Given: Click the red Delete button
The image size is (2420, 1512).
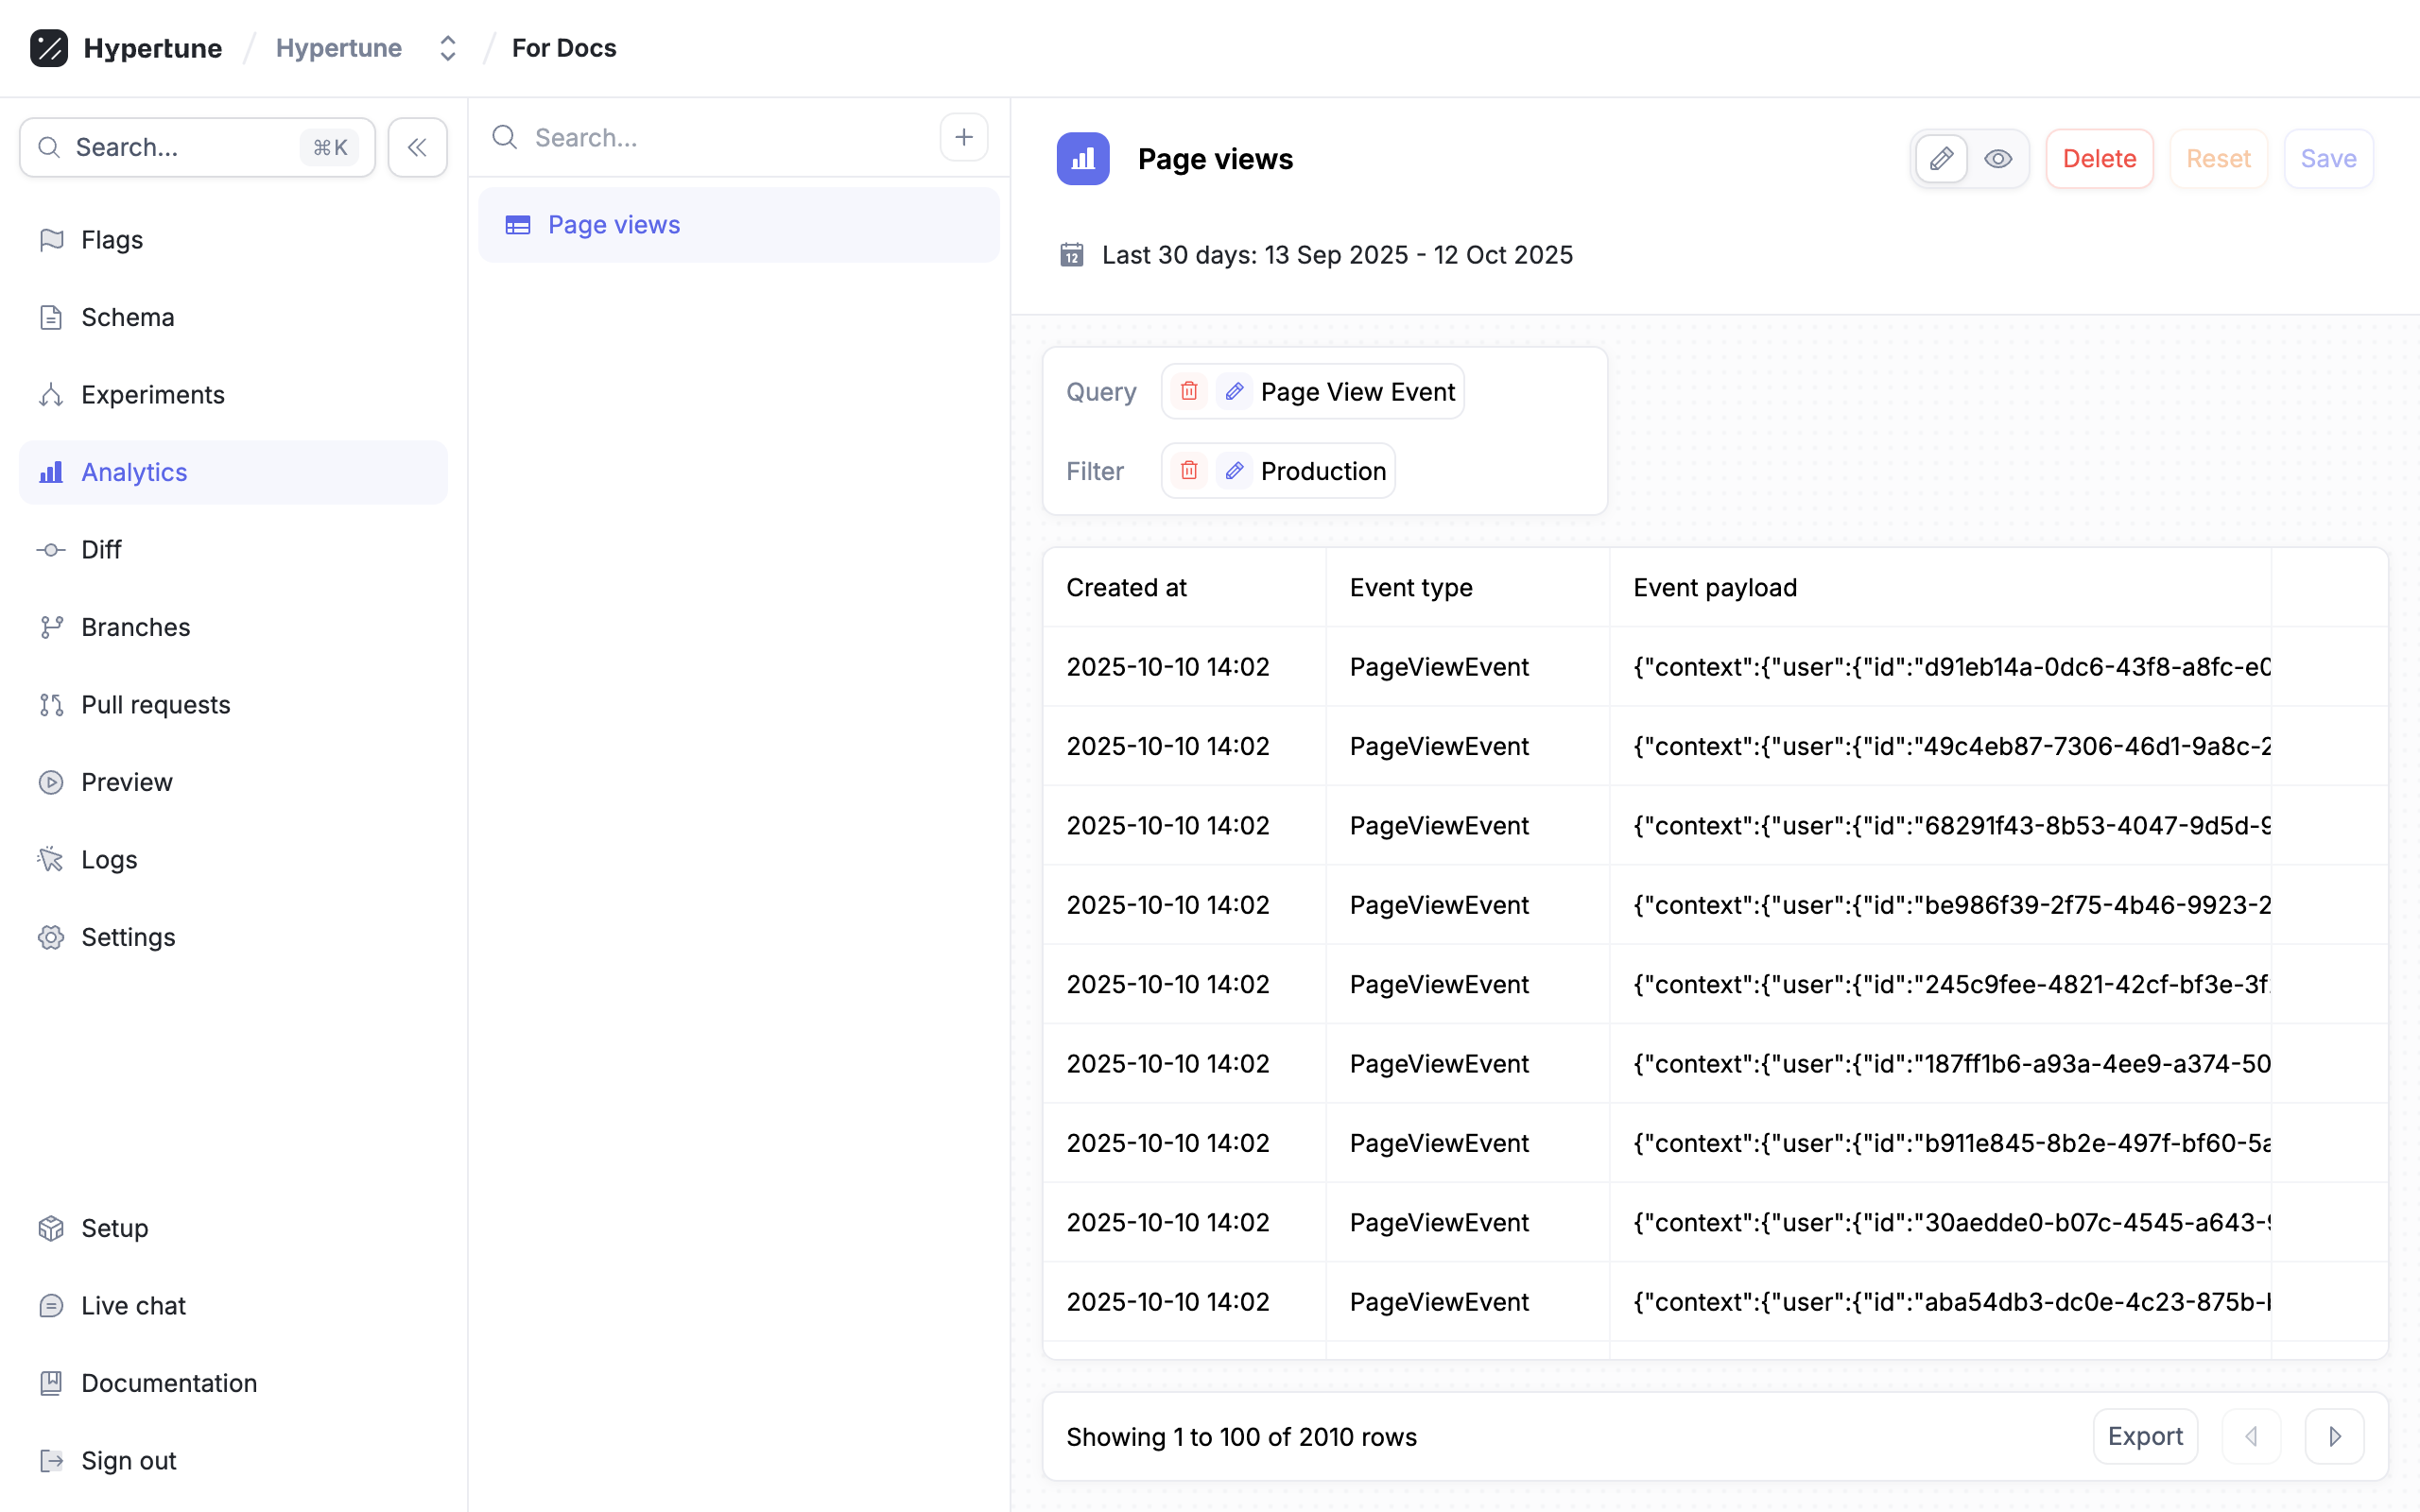Looking at the screenshot, I should (2098, 159).
